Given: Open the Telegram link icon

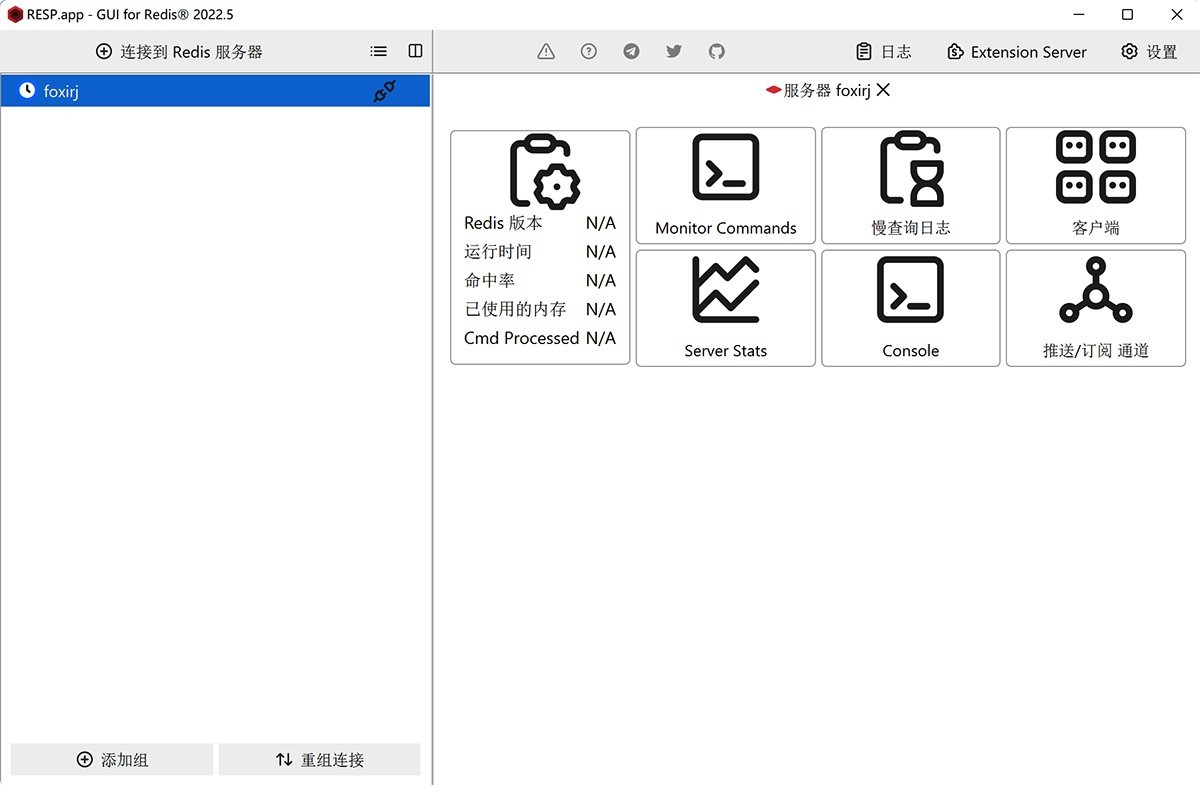Looking at the screenshot, I should (631, 51).
